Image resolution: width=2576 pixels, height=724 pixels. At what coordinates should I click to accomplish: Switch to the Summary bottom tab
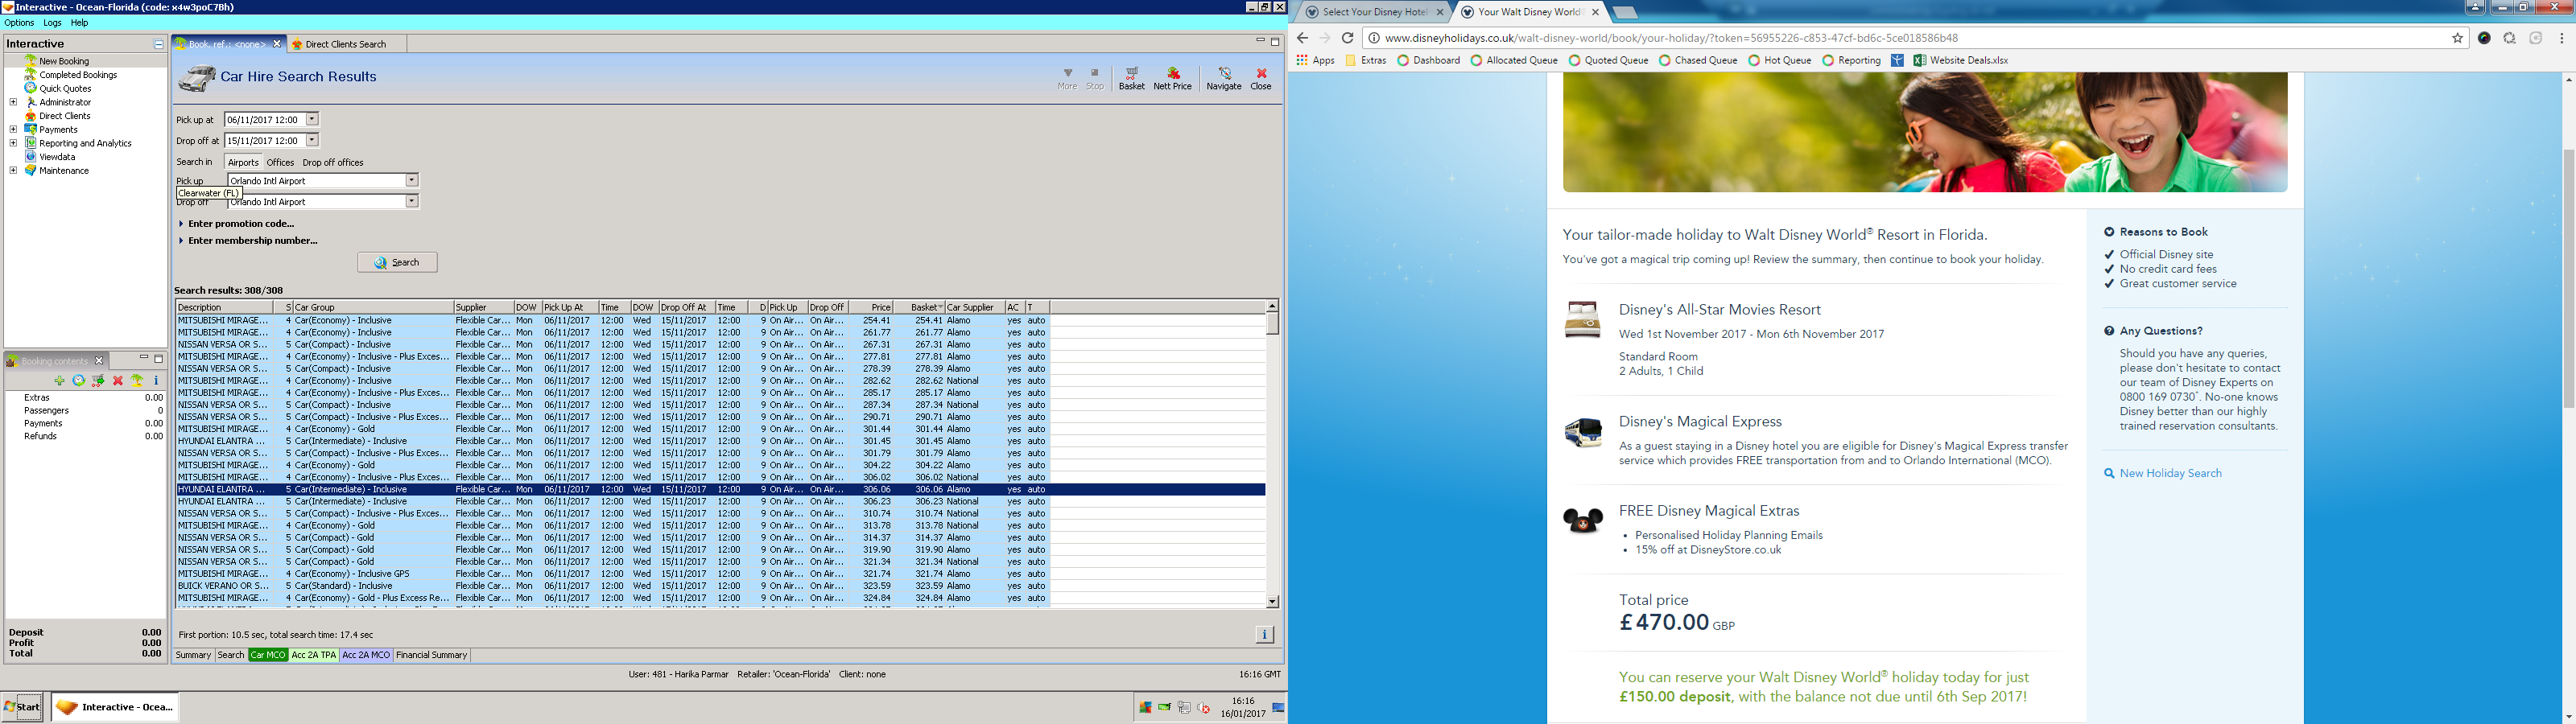click(193, 655)
